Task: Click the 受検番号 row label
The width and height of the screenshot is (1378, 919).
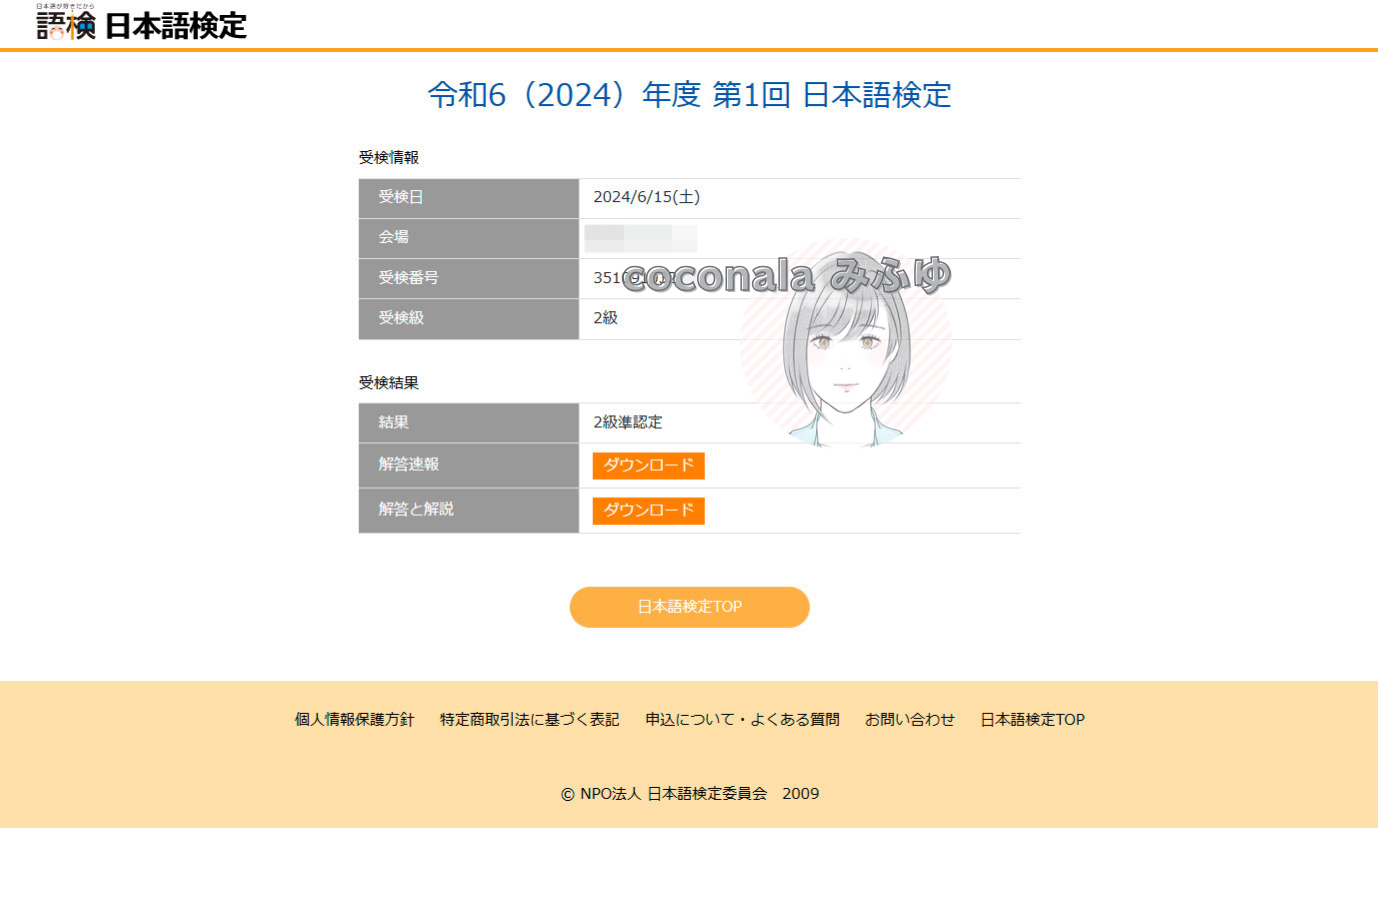Action: (469, 278)
